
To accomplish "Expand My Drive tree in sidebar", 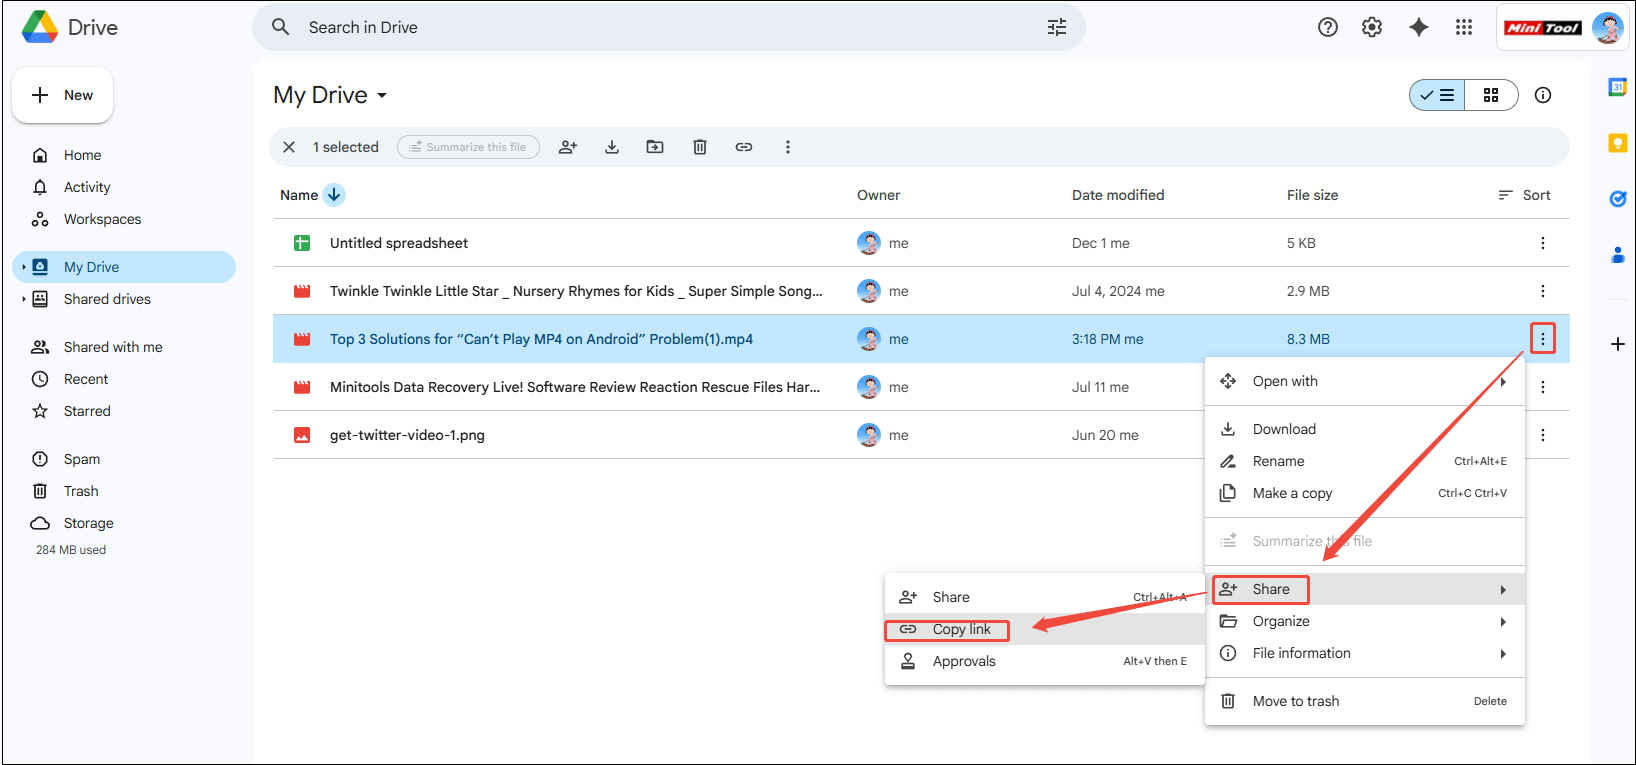I will tap(24, 267).
